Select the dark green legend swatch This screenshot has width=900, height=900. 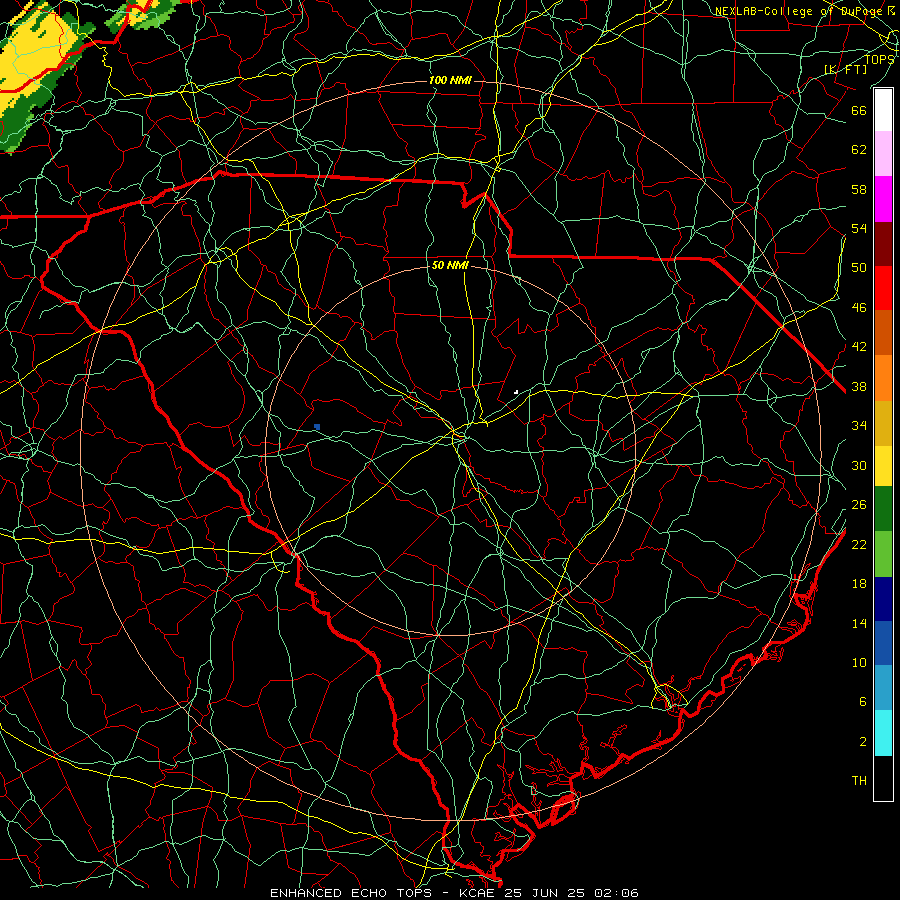883,508
